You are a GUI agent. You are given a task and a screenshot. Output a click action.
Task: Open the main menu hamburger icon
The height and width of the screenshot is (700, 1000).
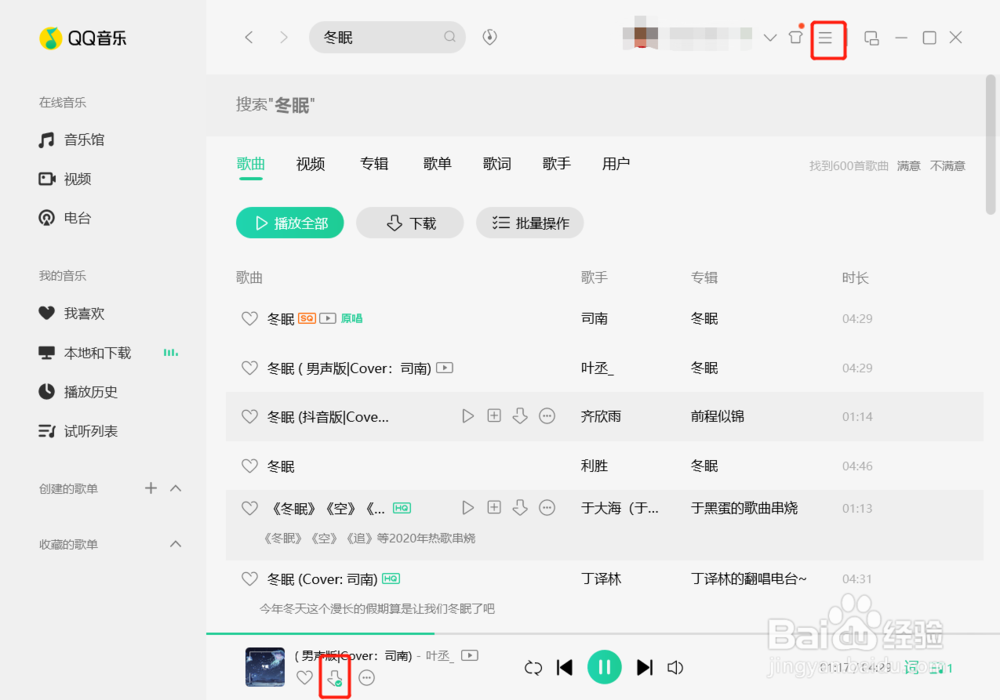click(x=828, y=37)
